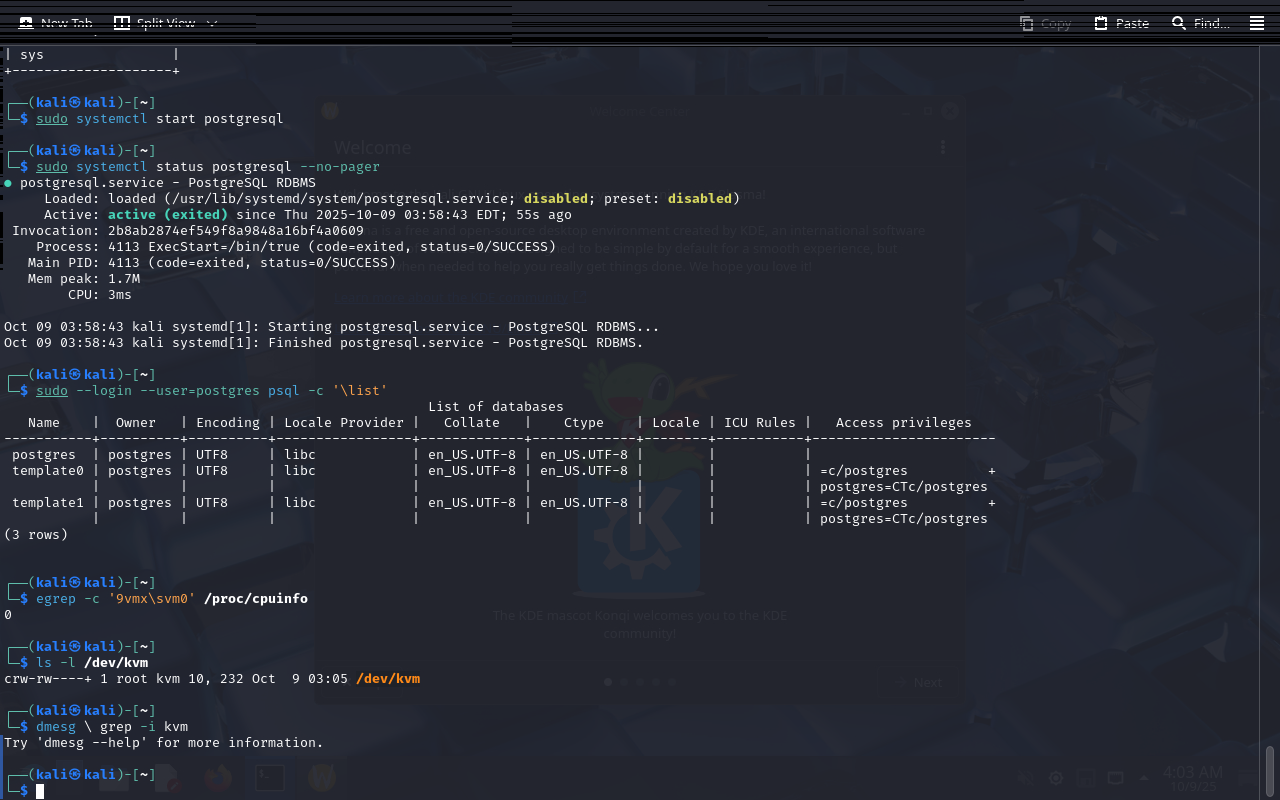Click the Split View icon
The height and width of the screenshot is (800, 1280).
tap(122, 23)
